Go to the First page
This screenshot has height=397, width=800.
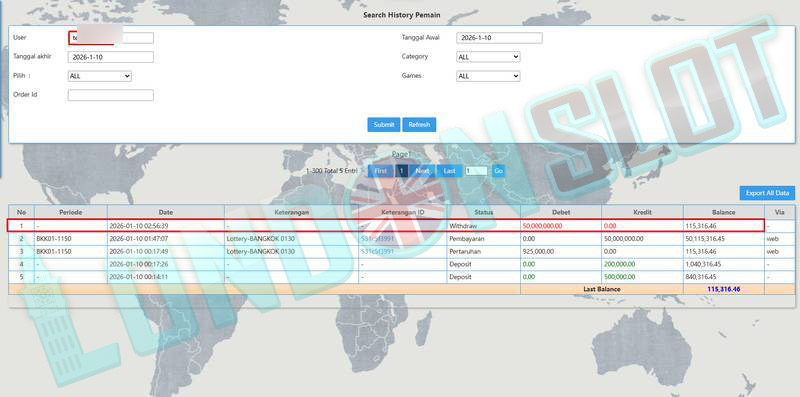381,171
